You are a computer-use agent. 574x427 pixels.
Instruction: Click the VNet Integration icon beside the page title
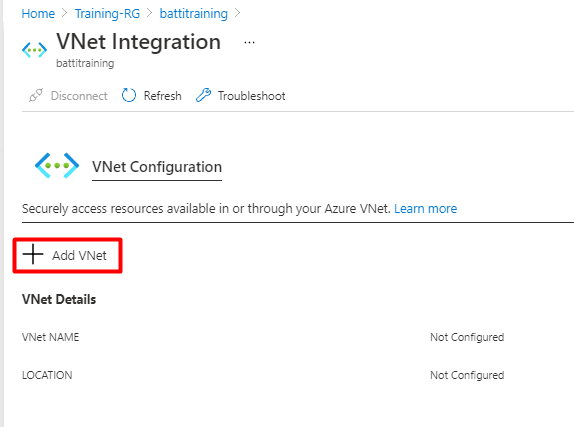[34, 50]
